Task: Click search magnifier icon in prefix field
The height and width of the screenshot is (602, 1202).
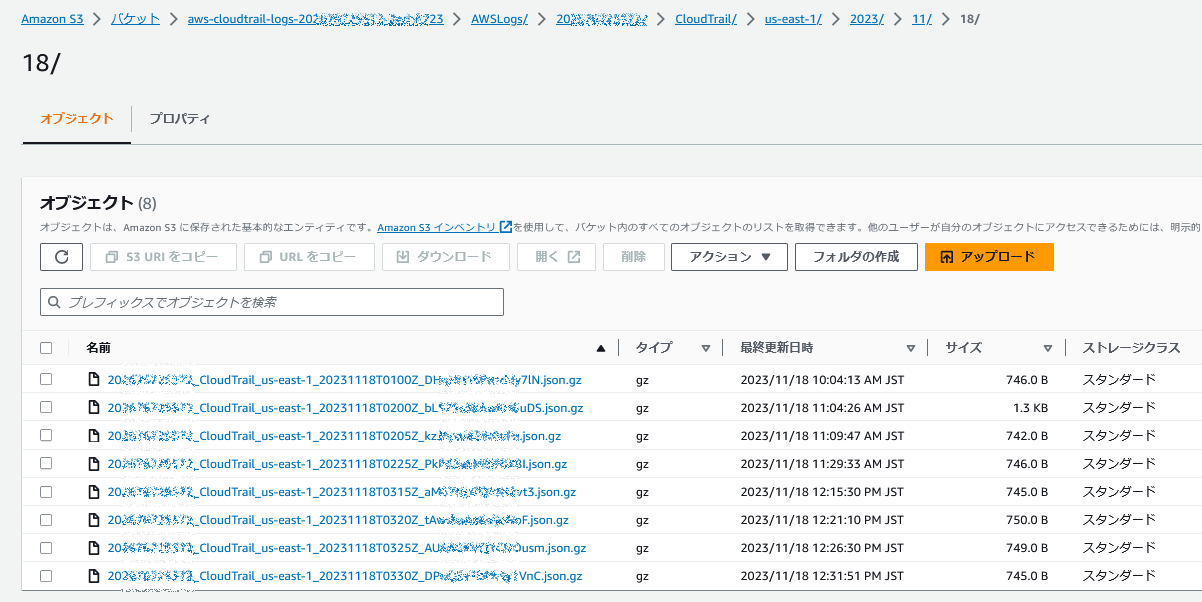Action: coord(54,302)
